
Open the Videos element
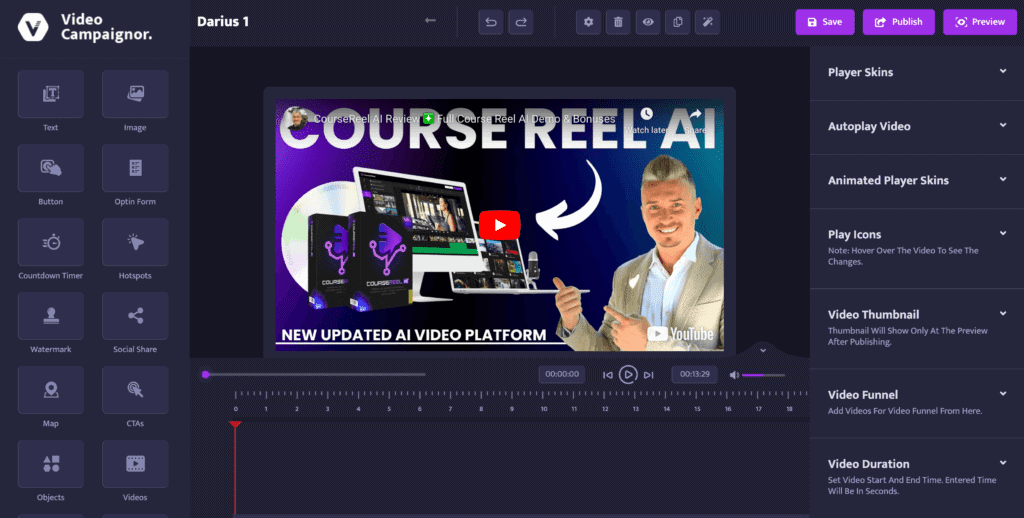[x=135, y=464]
